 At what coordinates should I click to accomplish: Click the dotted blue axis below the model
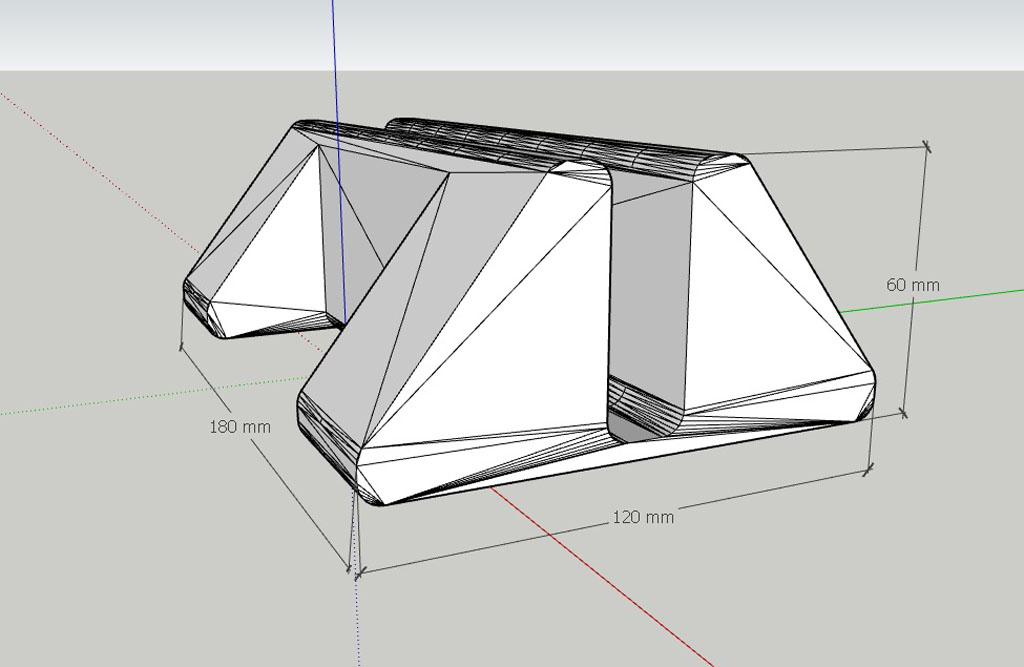[357, 620]
